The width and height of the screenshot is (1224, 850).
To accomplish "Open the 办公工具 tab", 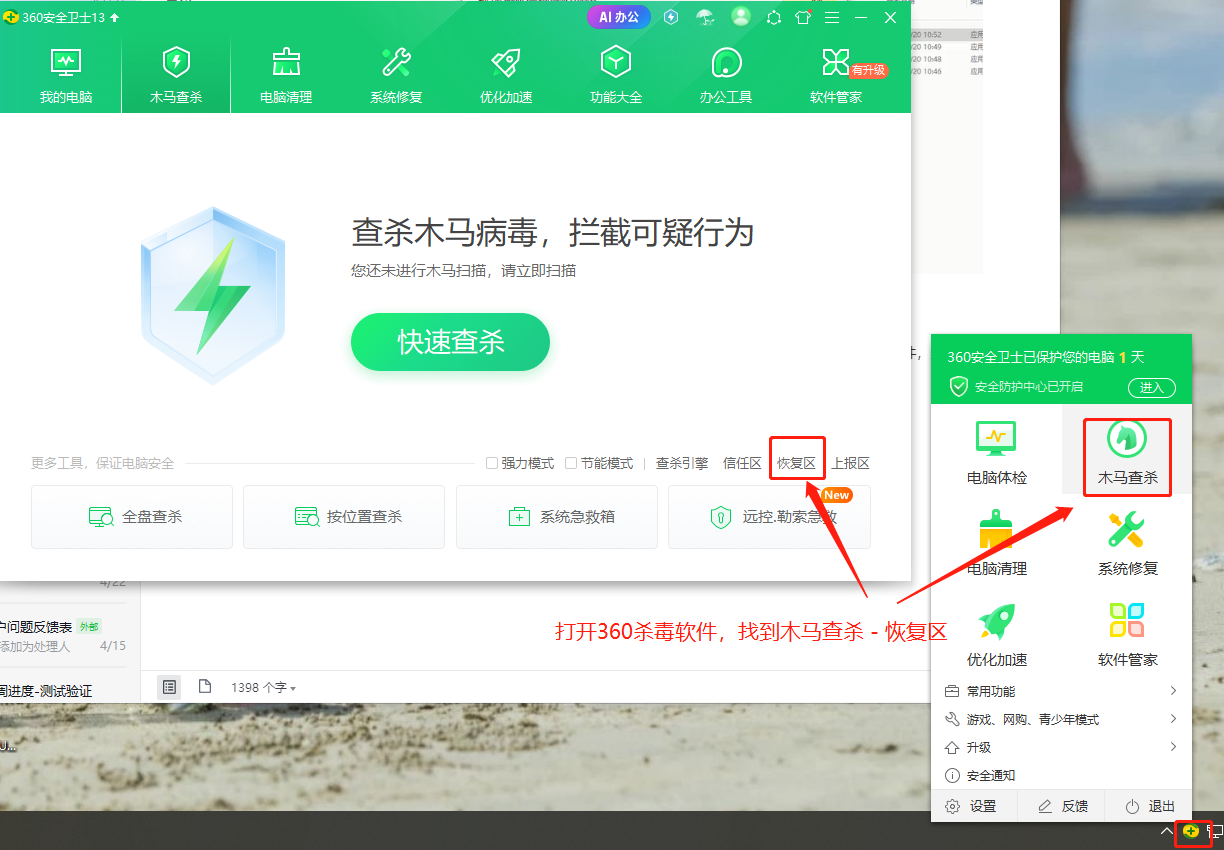I will (726, 75).
